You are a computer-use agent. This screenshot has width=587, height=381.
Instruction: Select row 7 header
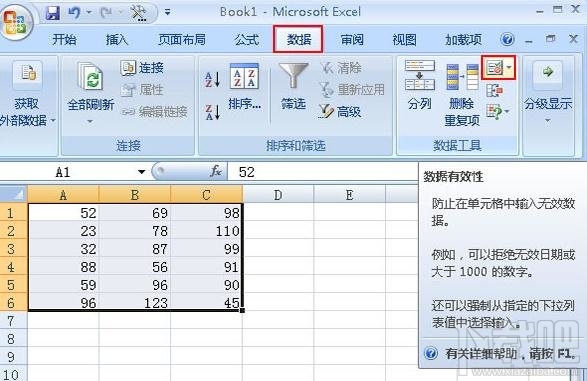[13, 320]
